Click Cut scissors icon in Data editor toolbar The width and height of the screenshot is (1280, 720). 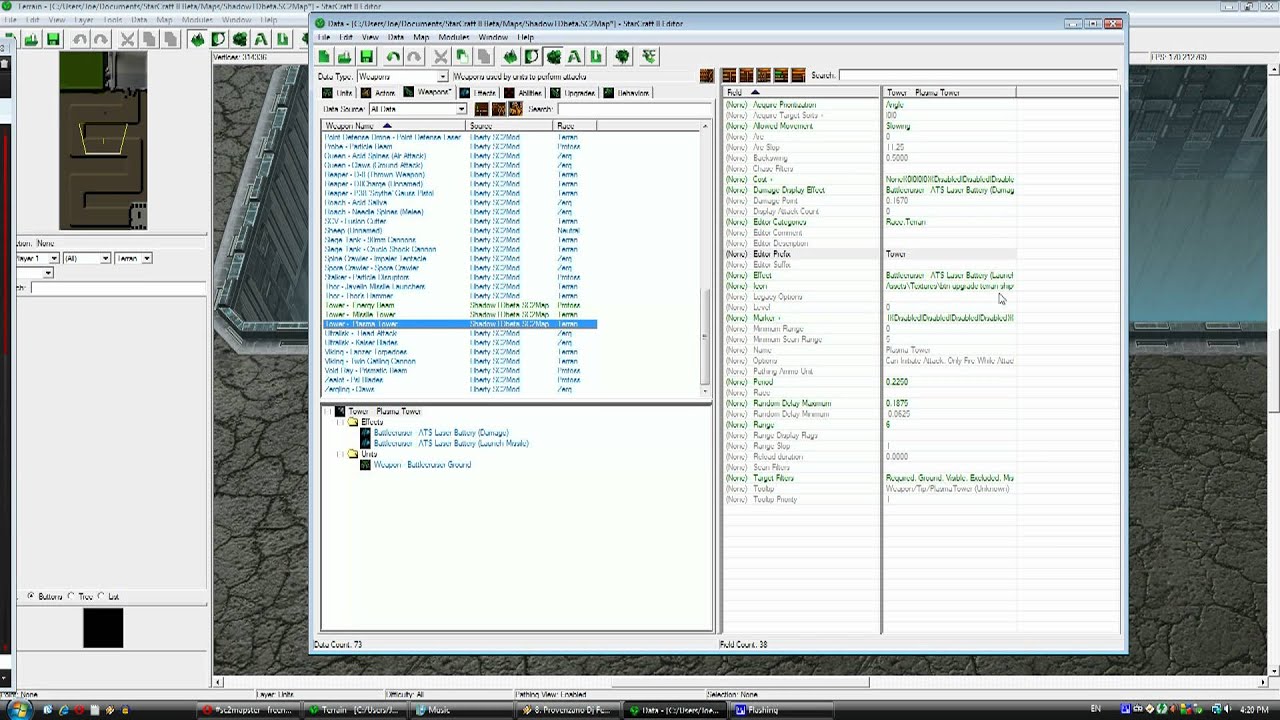click(x=440, y=57)
